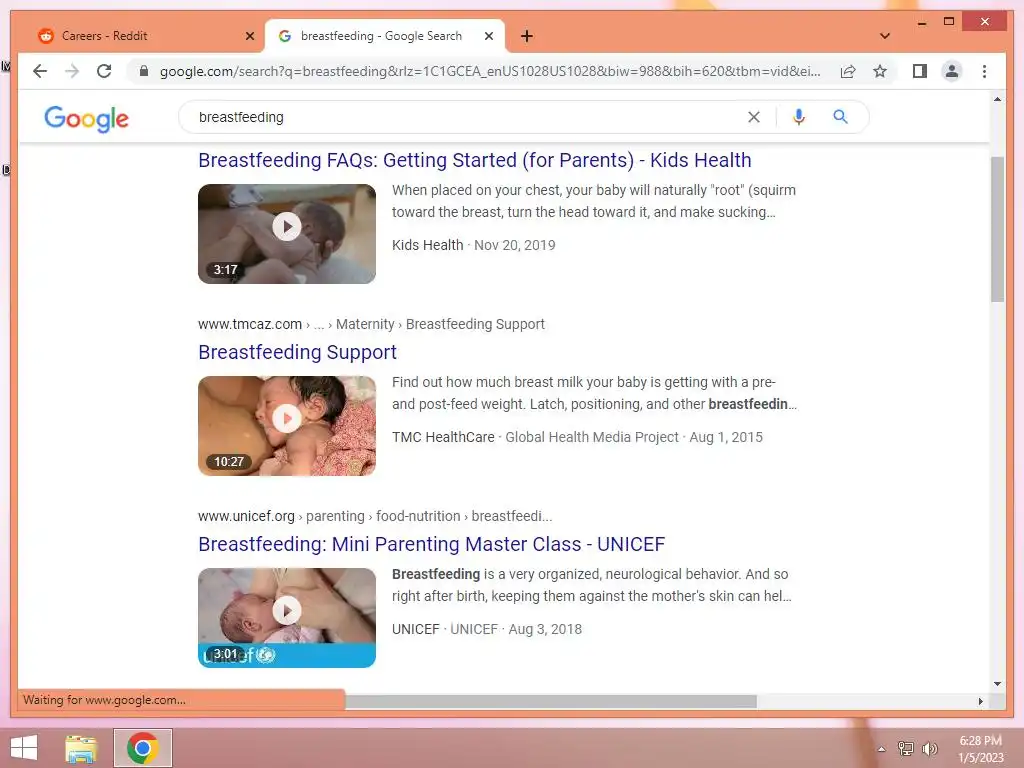Viewport: 1024px width, 768px height.
Task: Expand the tab search dropdown arrow
Action: coord(885,36)
